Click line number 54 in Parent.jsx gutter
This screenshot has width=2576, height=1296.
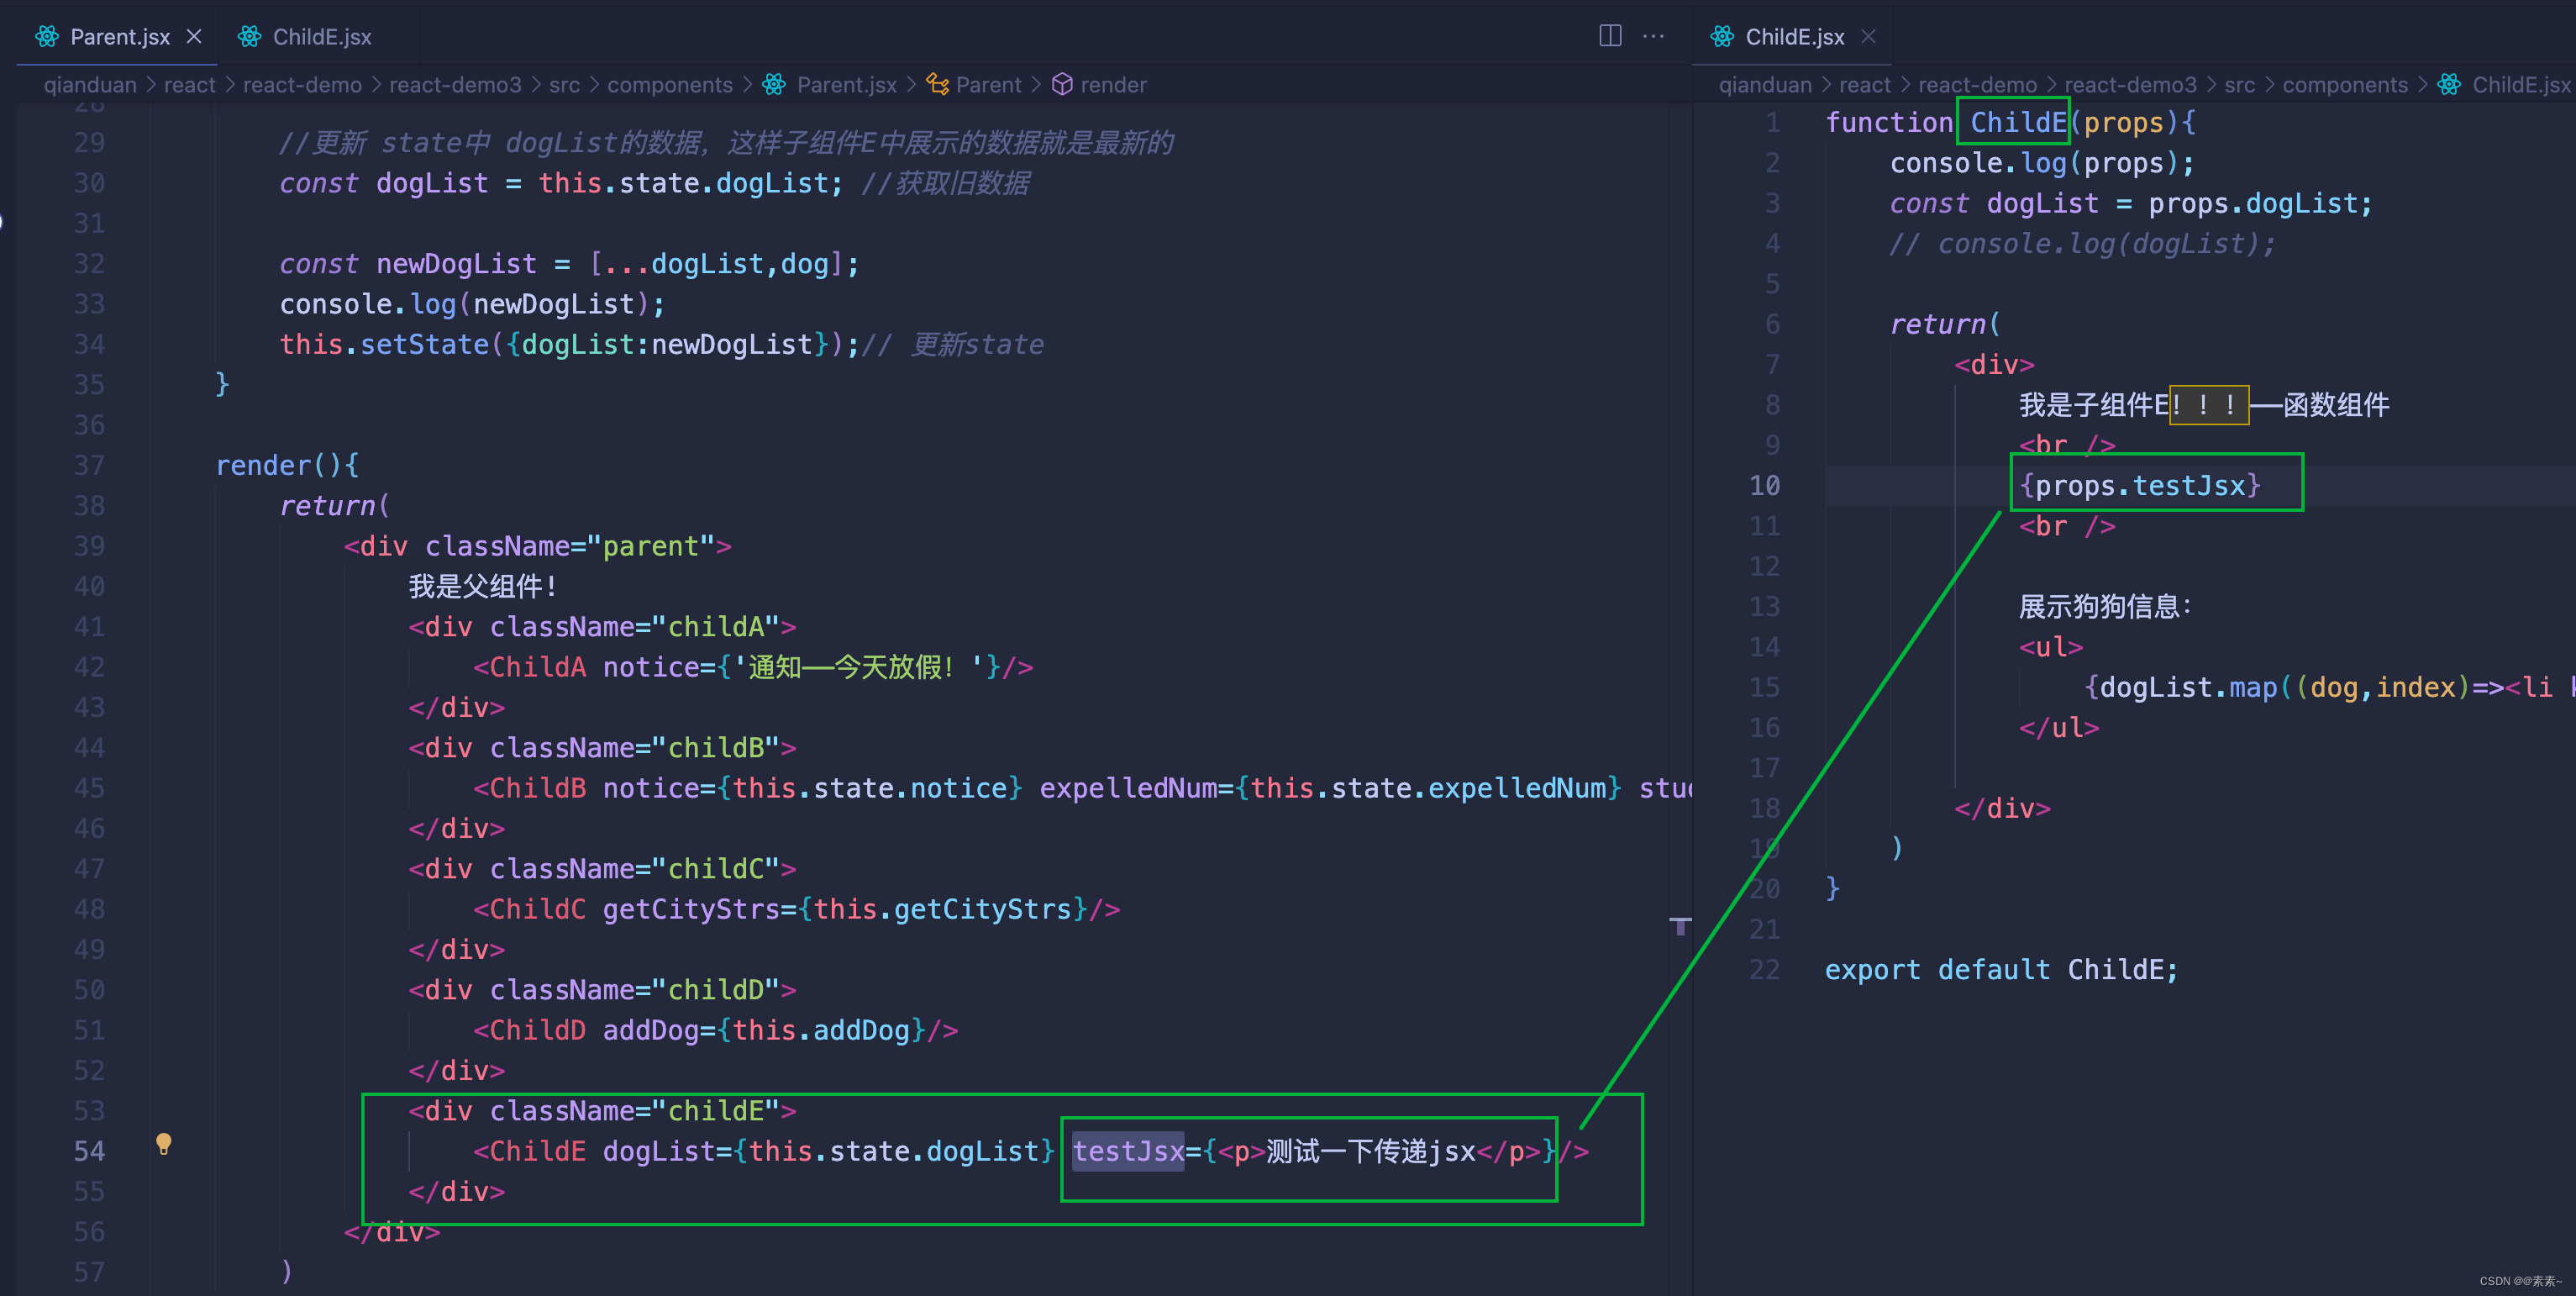click(x=89, y=1151)
